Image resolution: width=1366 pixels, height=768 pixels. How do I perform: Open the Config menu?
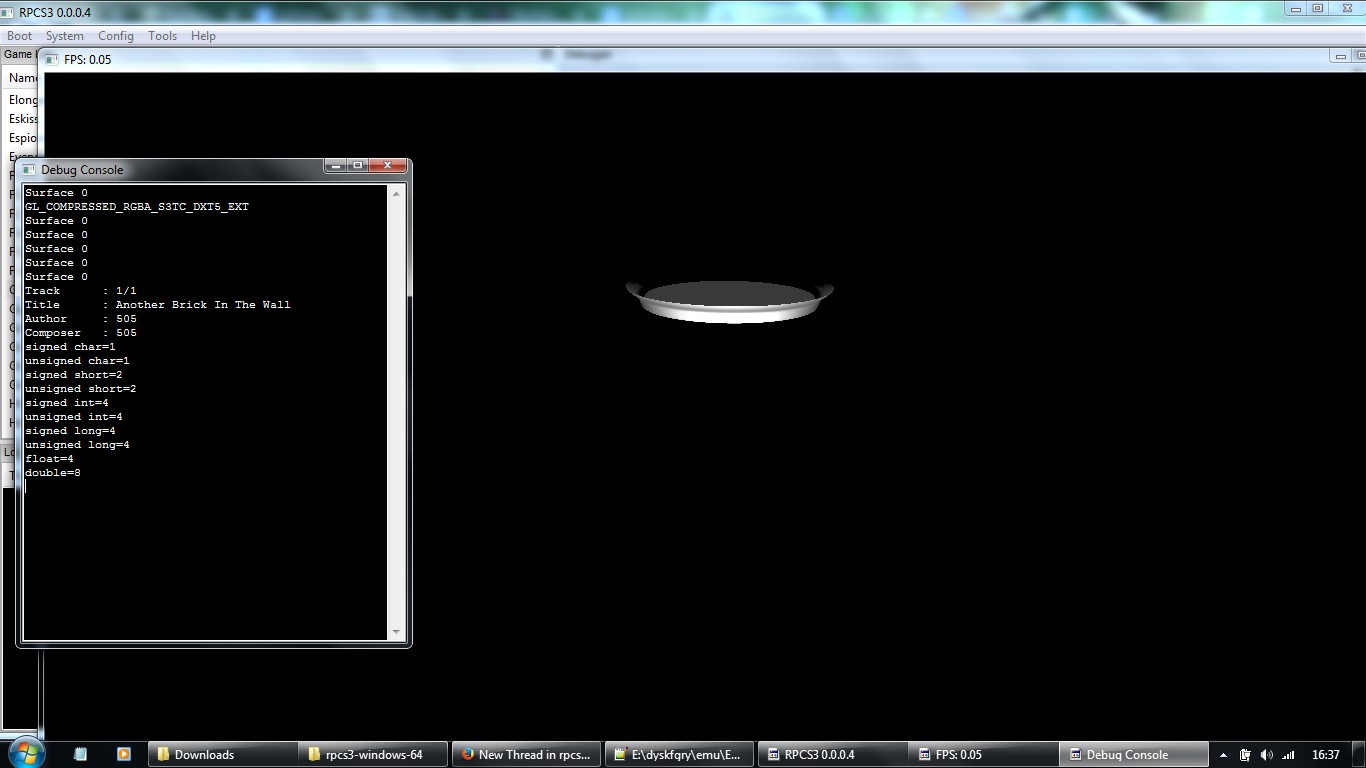pyautogui.click(x=116, y=36)
